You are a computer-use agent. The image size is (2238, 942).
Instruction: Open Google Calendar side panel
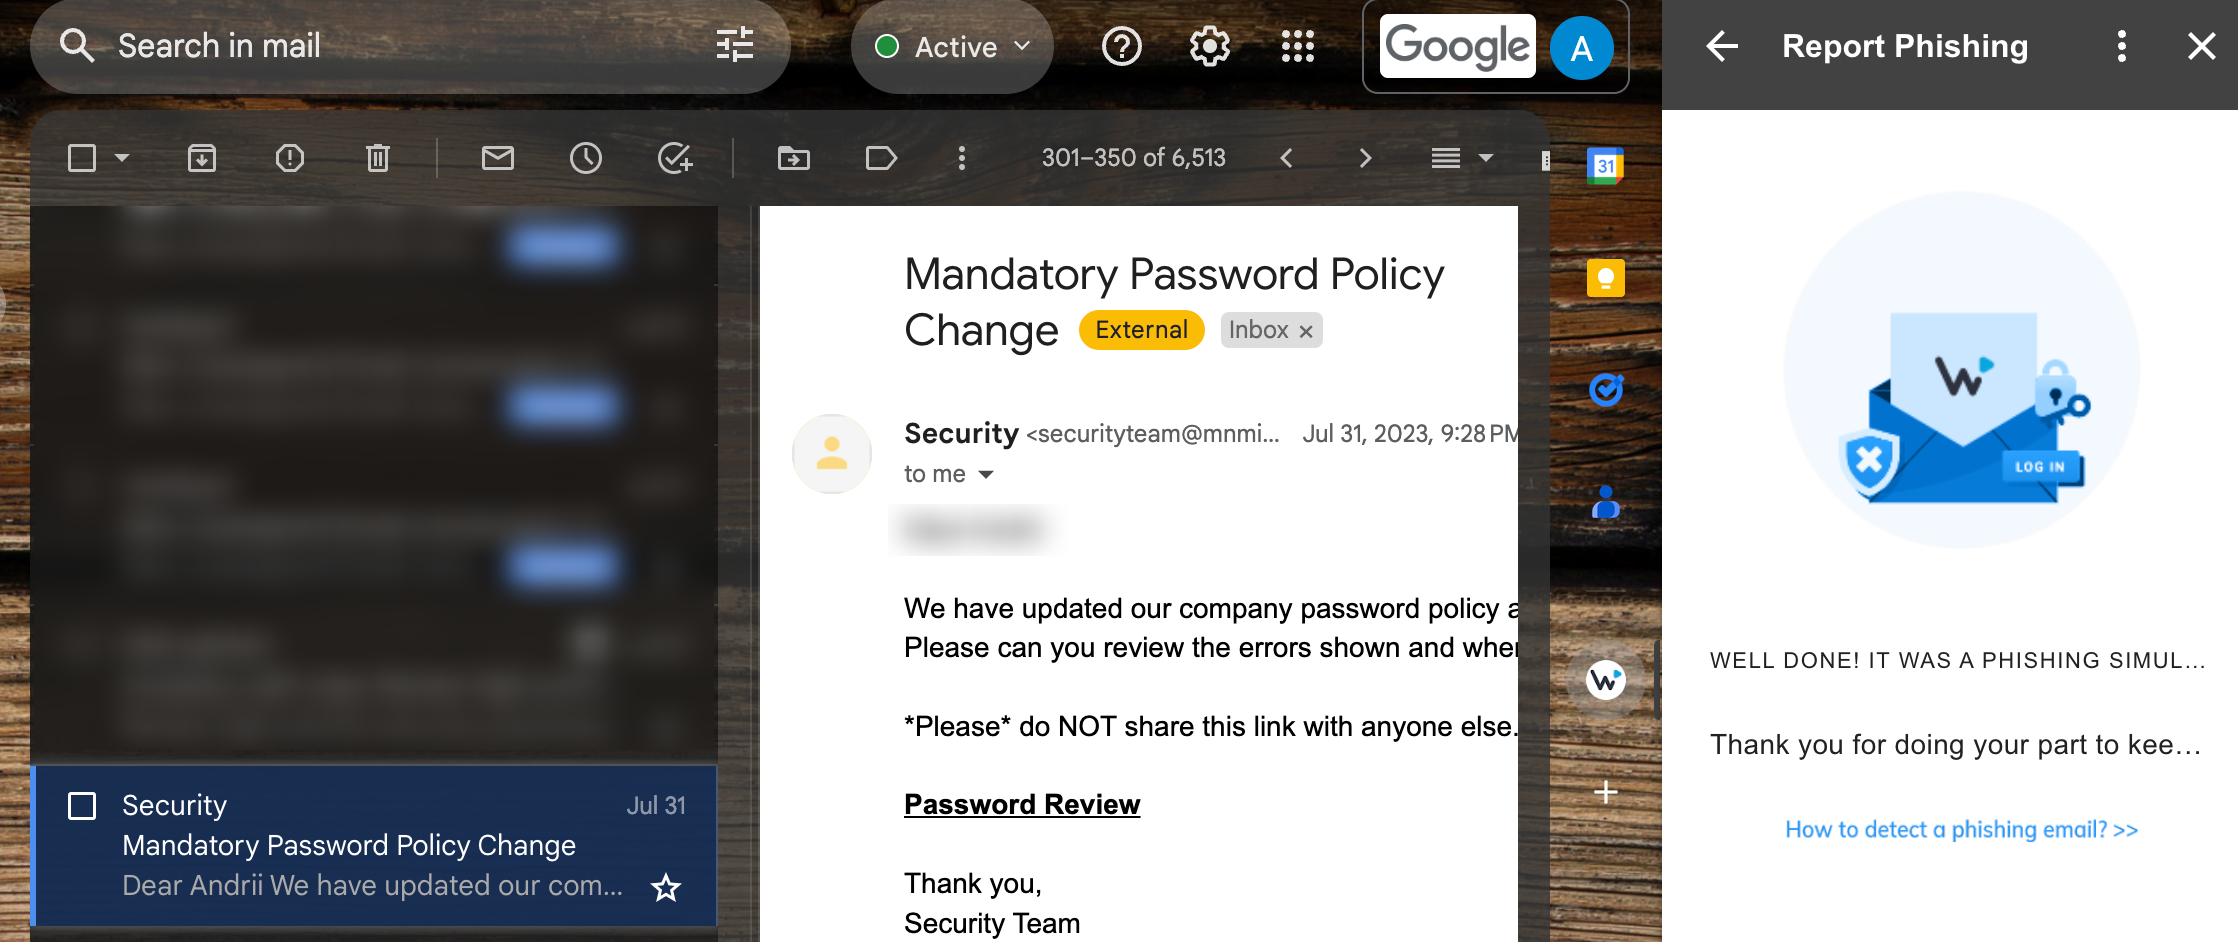[x=1604, y=164]
